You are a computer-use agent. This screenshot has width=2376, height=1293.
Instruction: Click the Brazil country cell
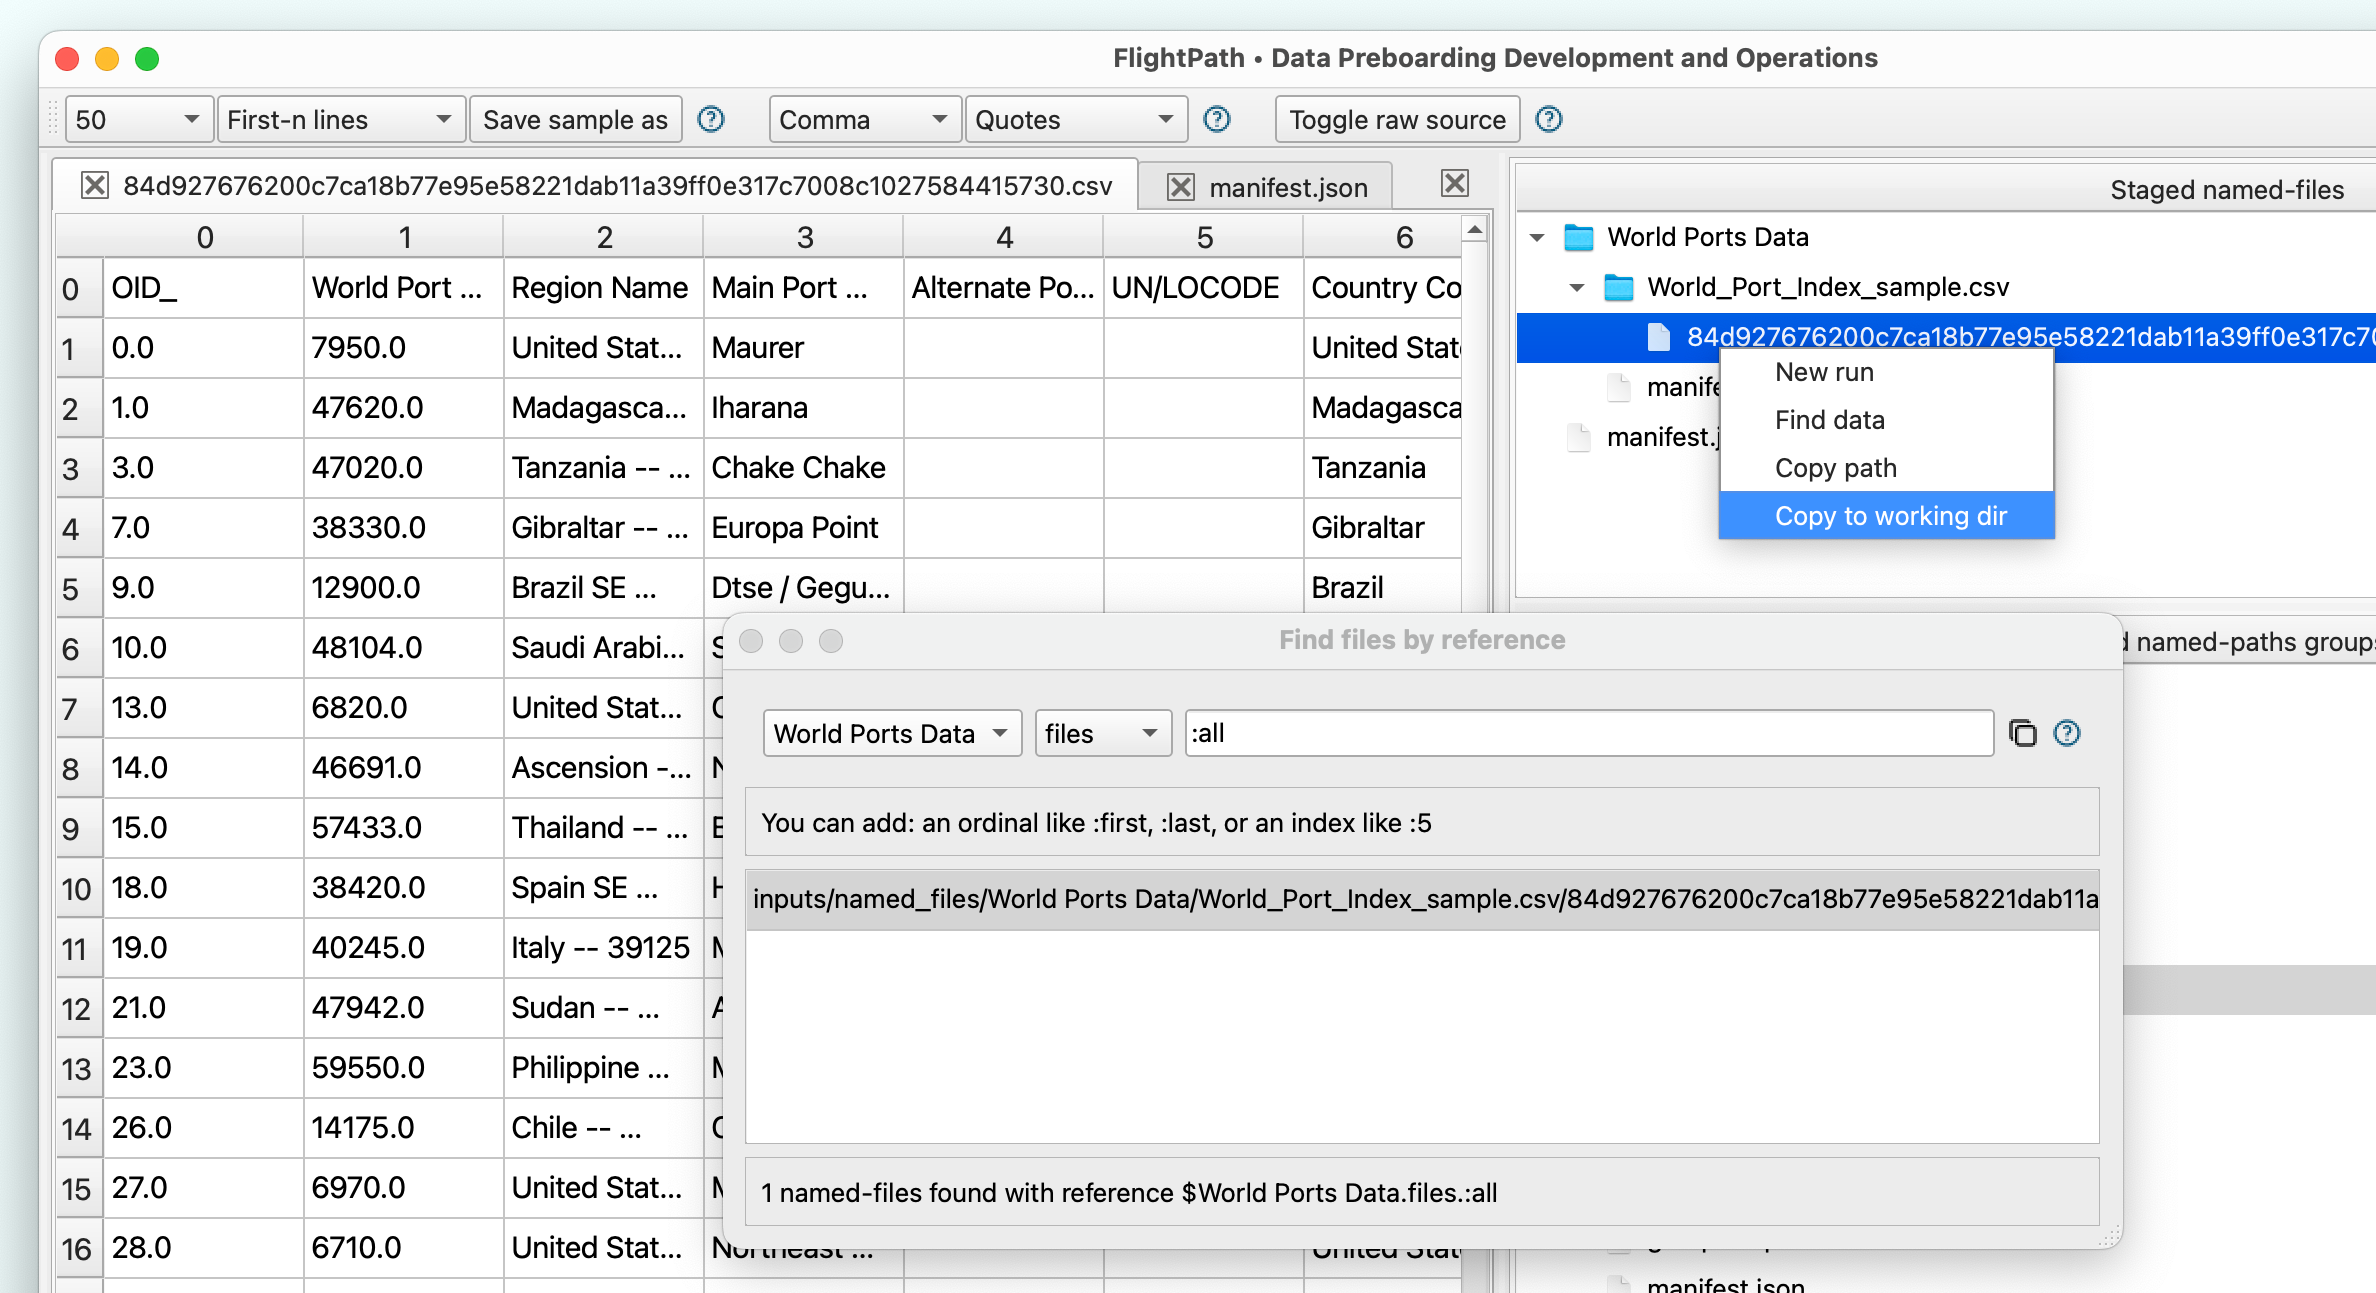tap(1384, 588)
